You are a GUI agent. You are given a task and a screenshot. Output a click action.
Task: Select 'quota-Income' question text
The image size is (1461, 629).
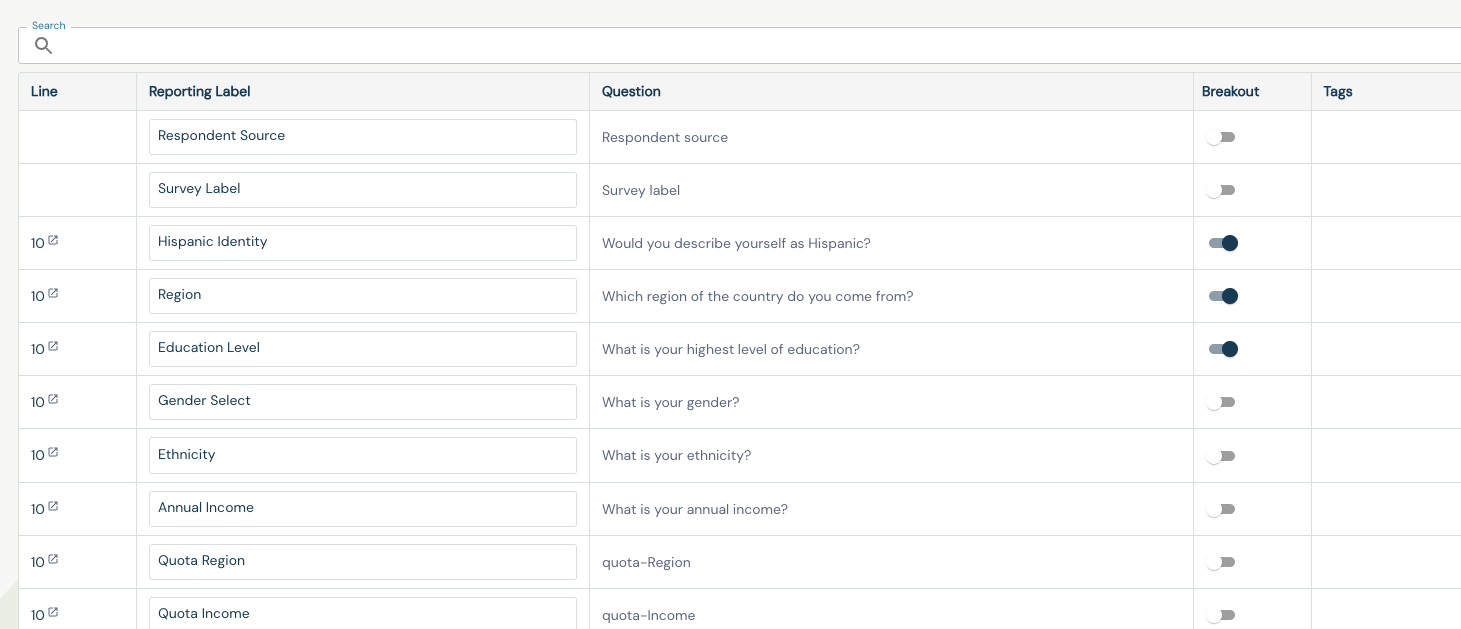tap(648, 615)
